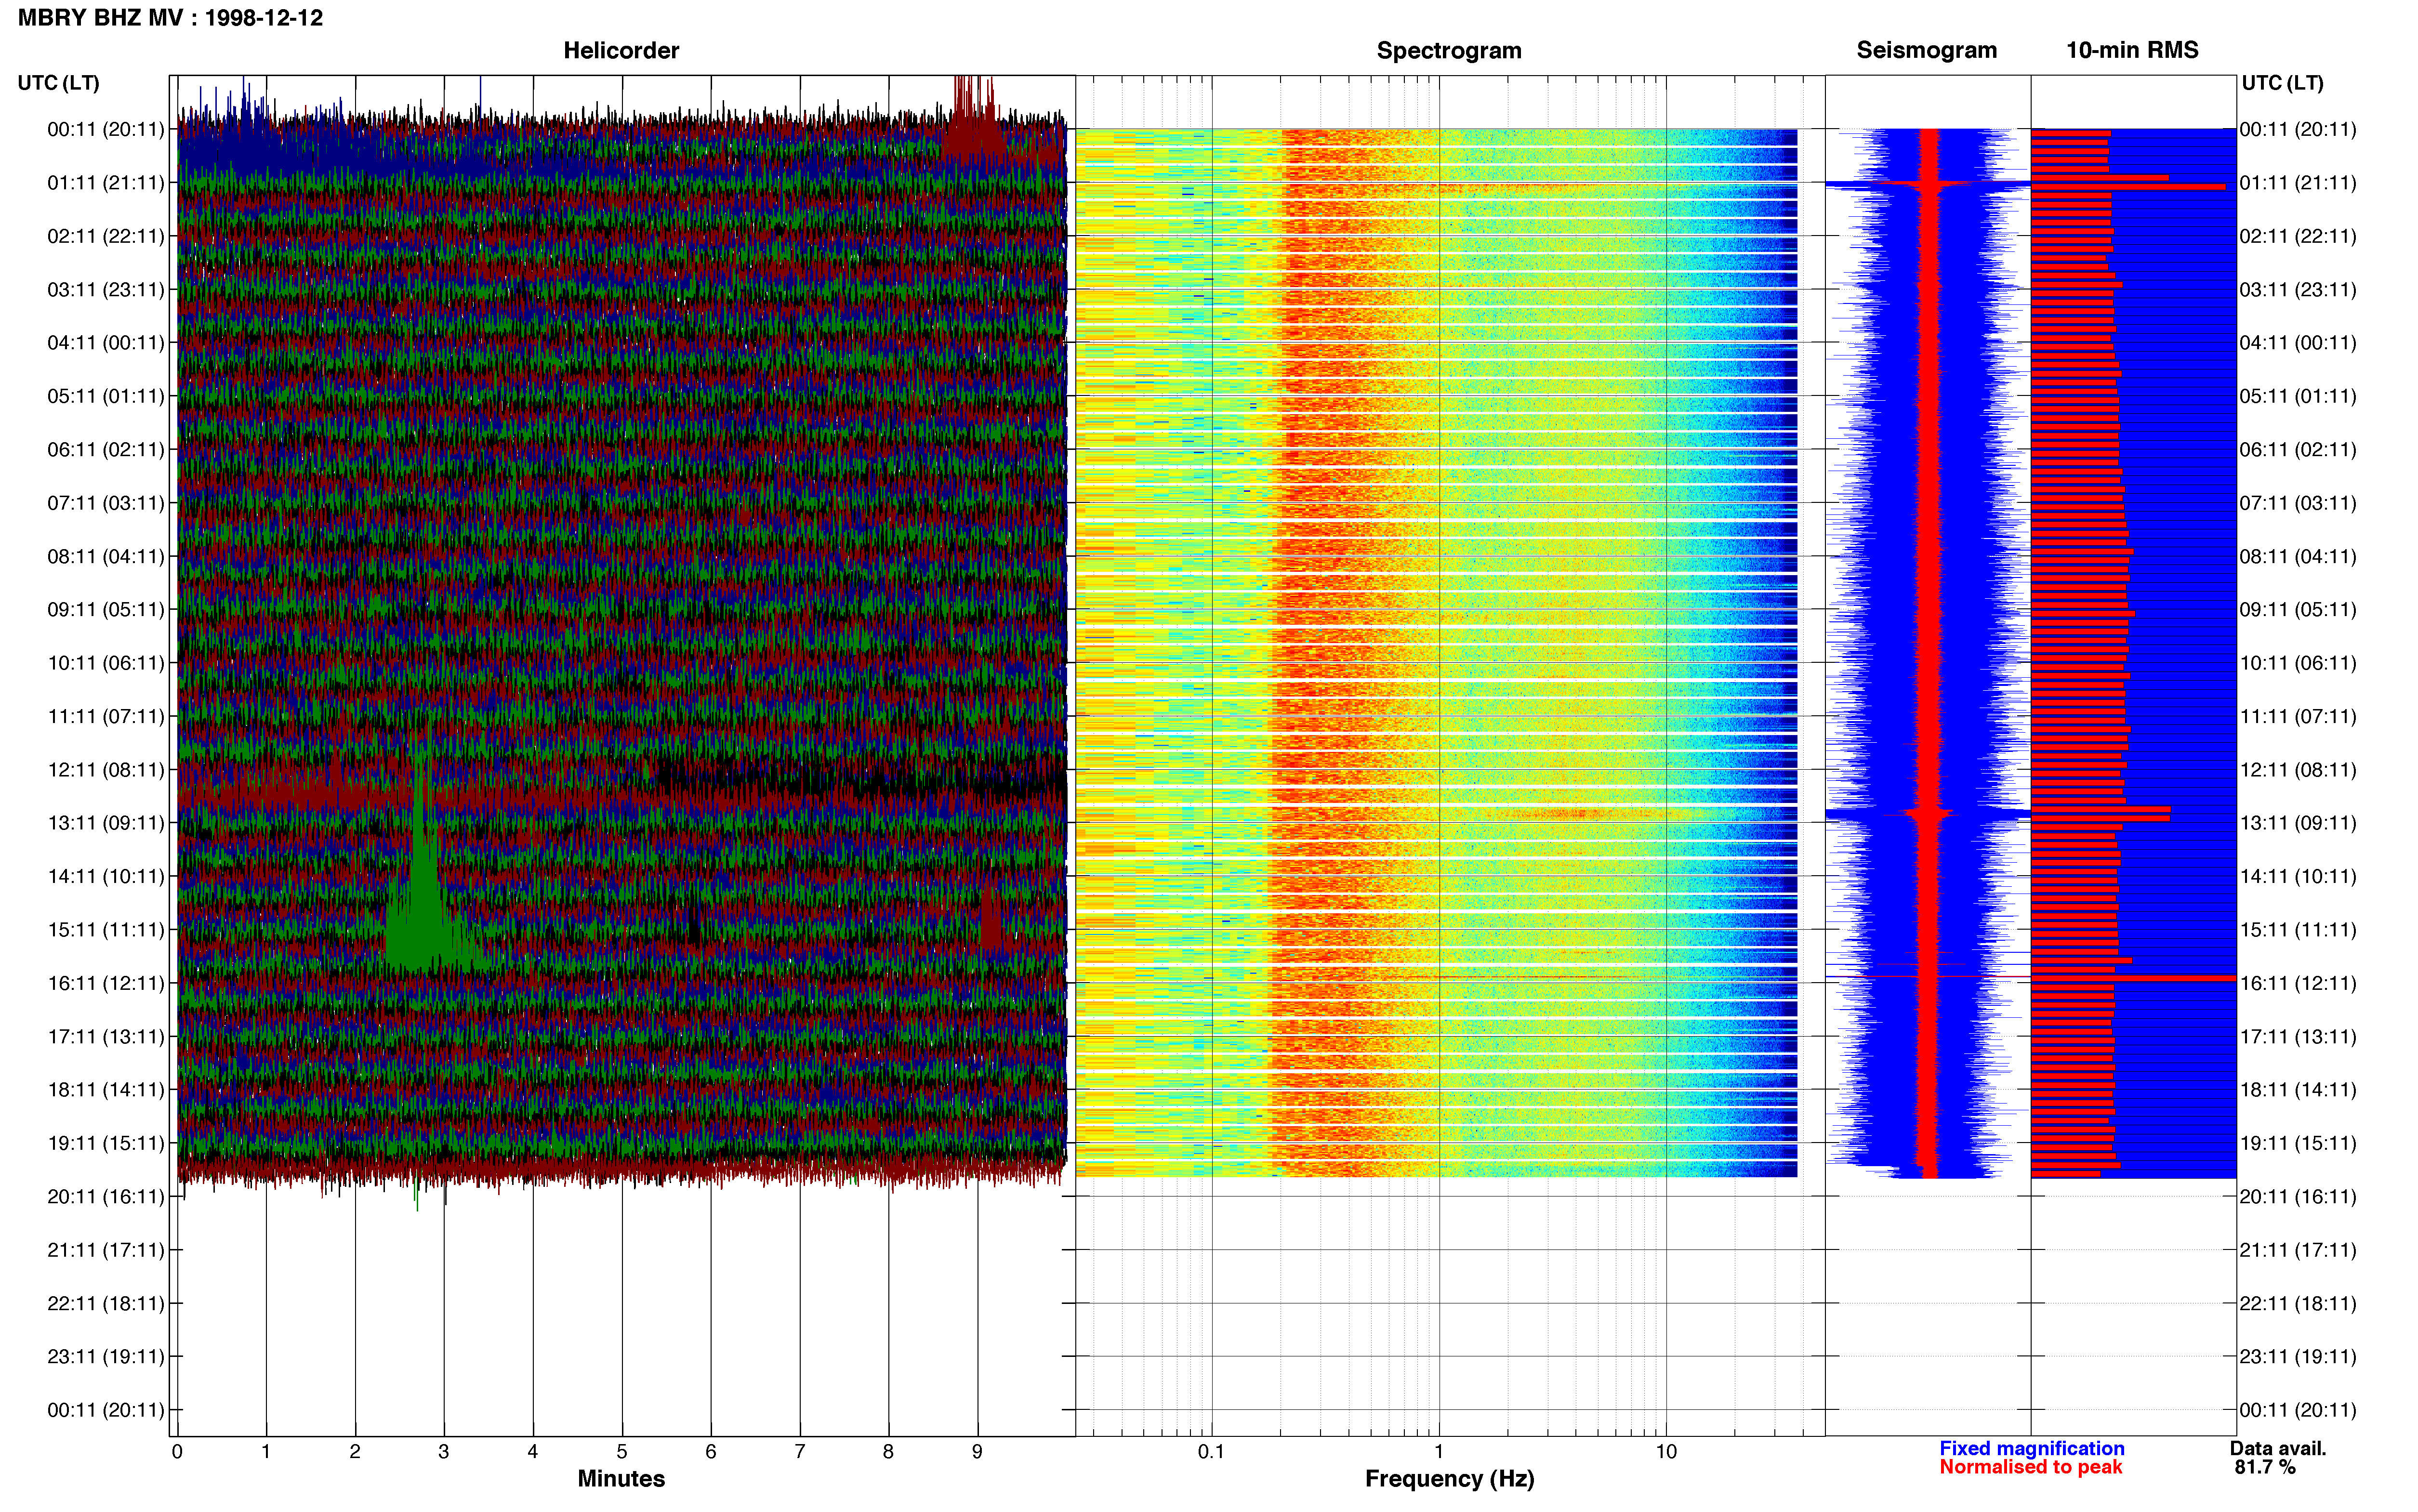Select the Helicorder panel heading
The width and height of the screenshot is (2418, 1512).
coord(621,50)
